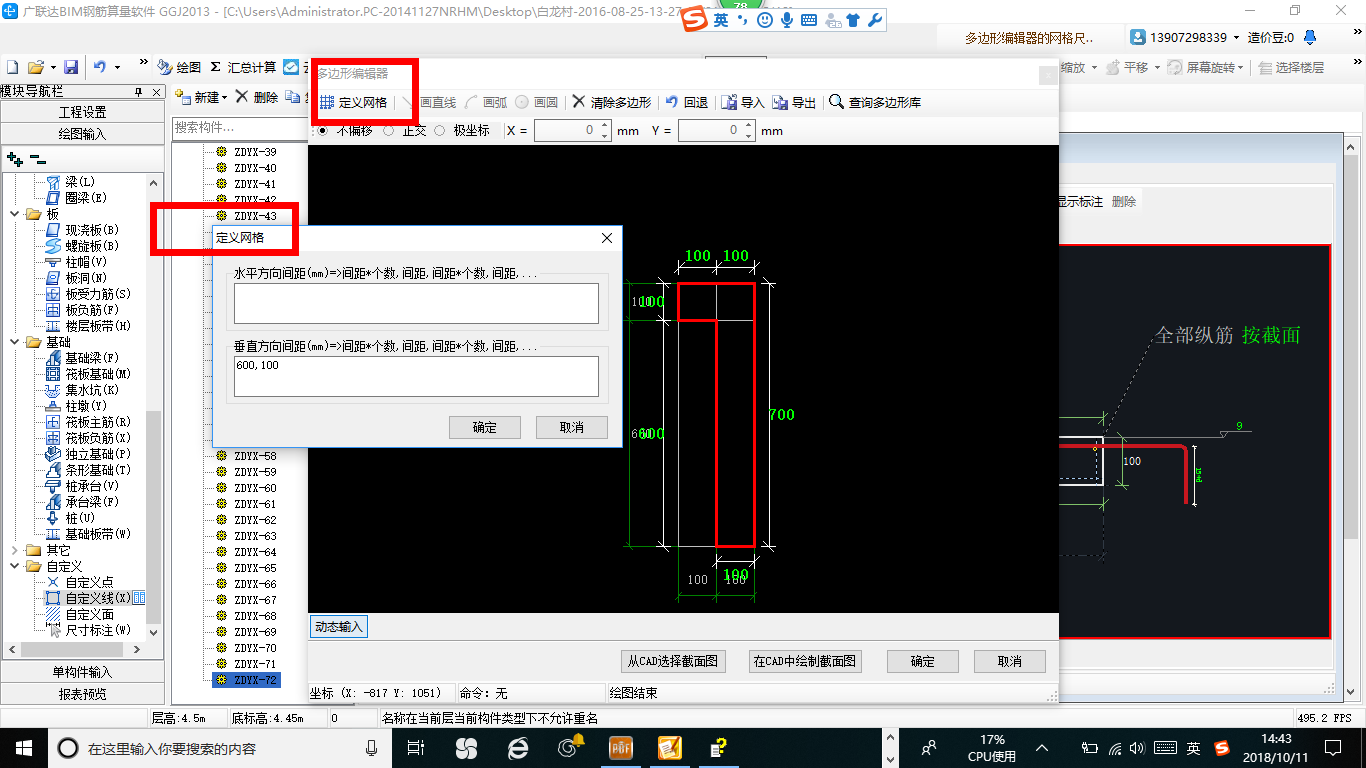Select 板洞(N) in the tree
This screenshot has width=1366, height=768.
[x=76, y=278]
